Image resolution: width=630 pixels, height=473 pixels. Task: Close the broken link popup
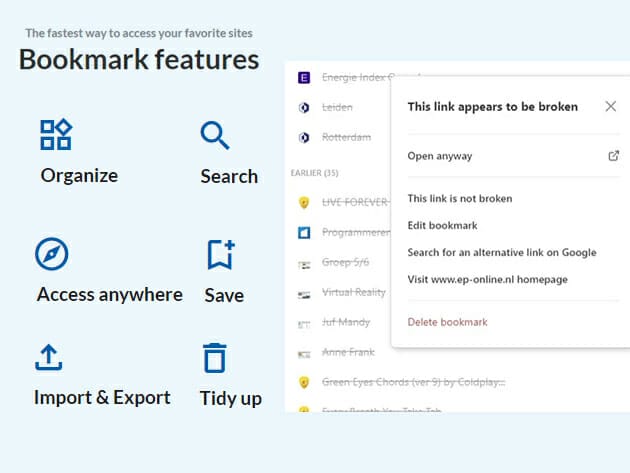coord(611,107)
